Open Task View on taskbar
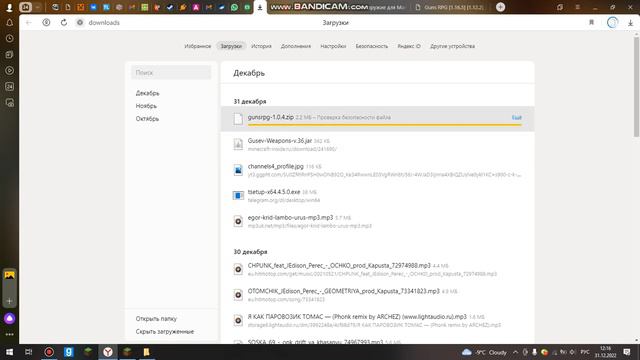 click(29, 352)
